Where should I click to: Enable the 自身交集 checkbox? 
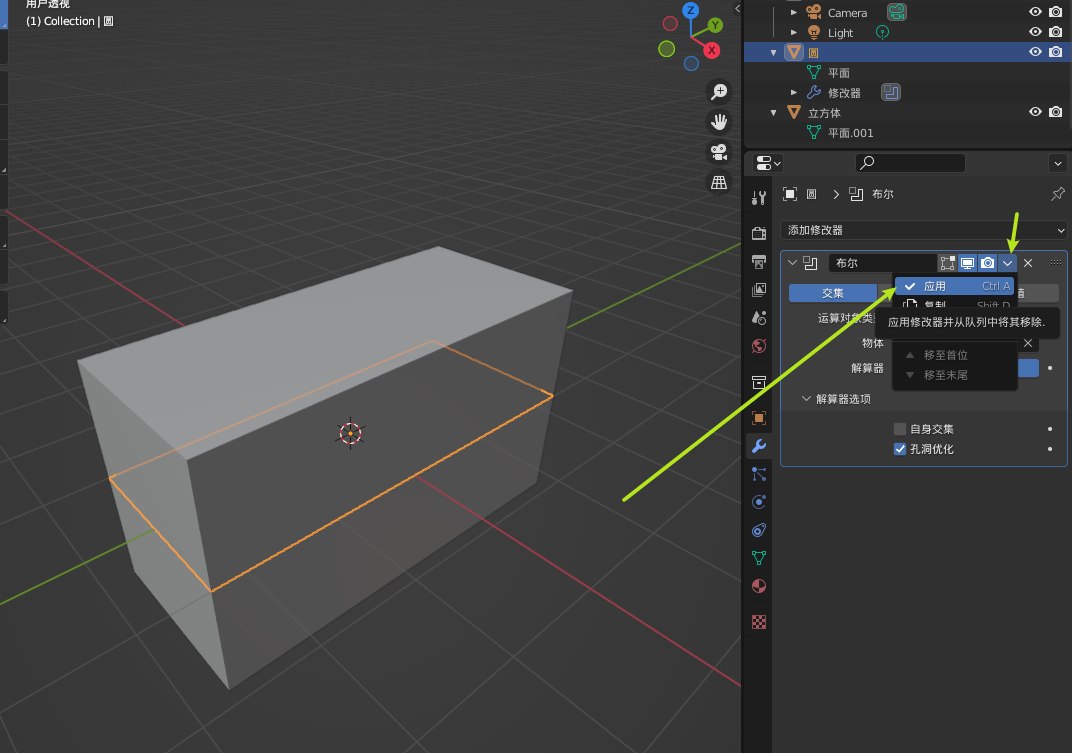point(900,429)
